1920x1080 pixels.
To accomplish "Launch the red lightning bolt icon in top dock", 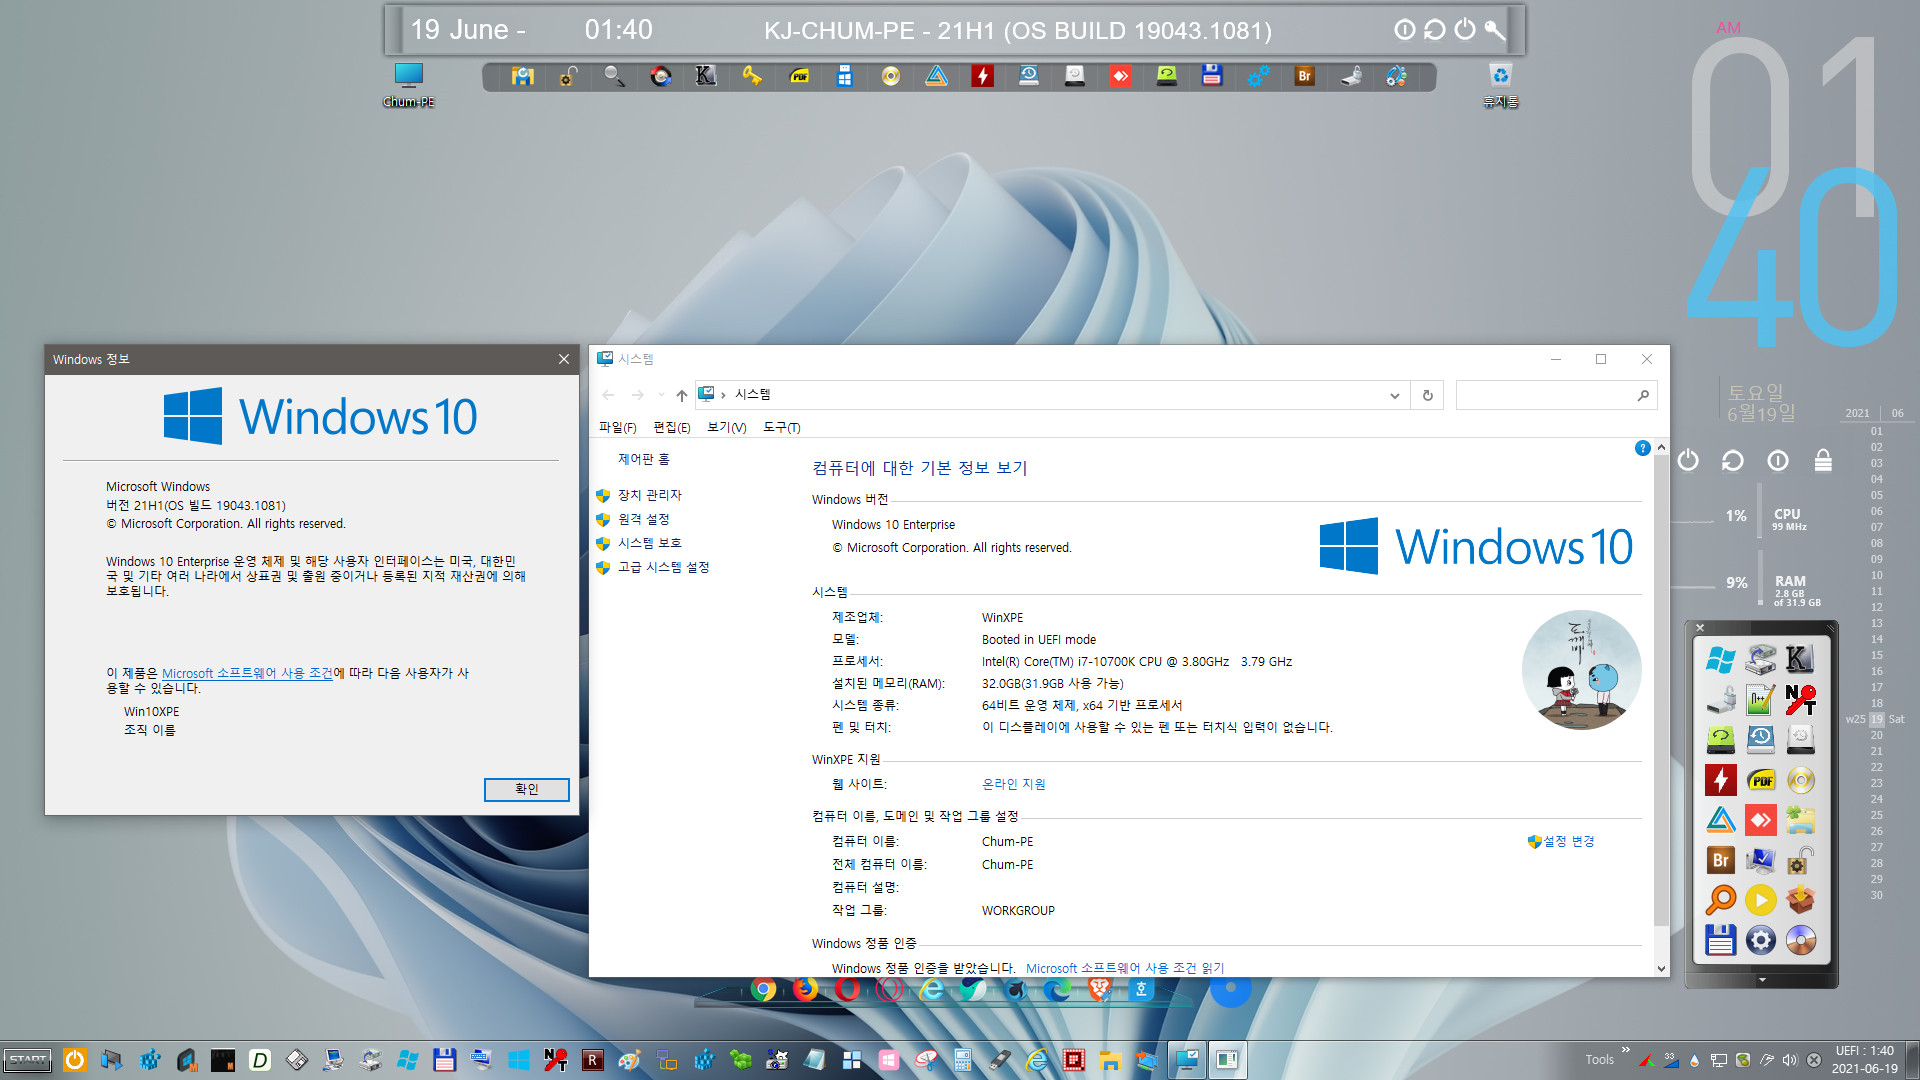I will tap(983, 76).
